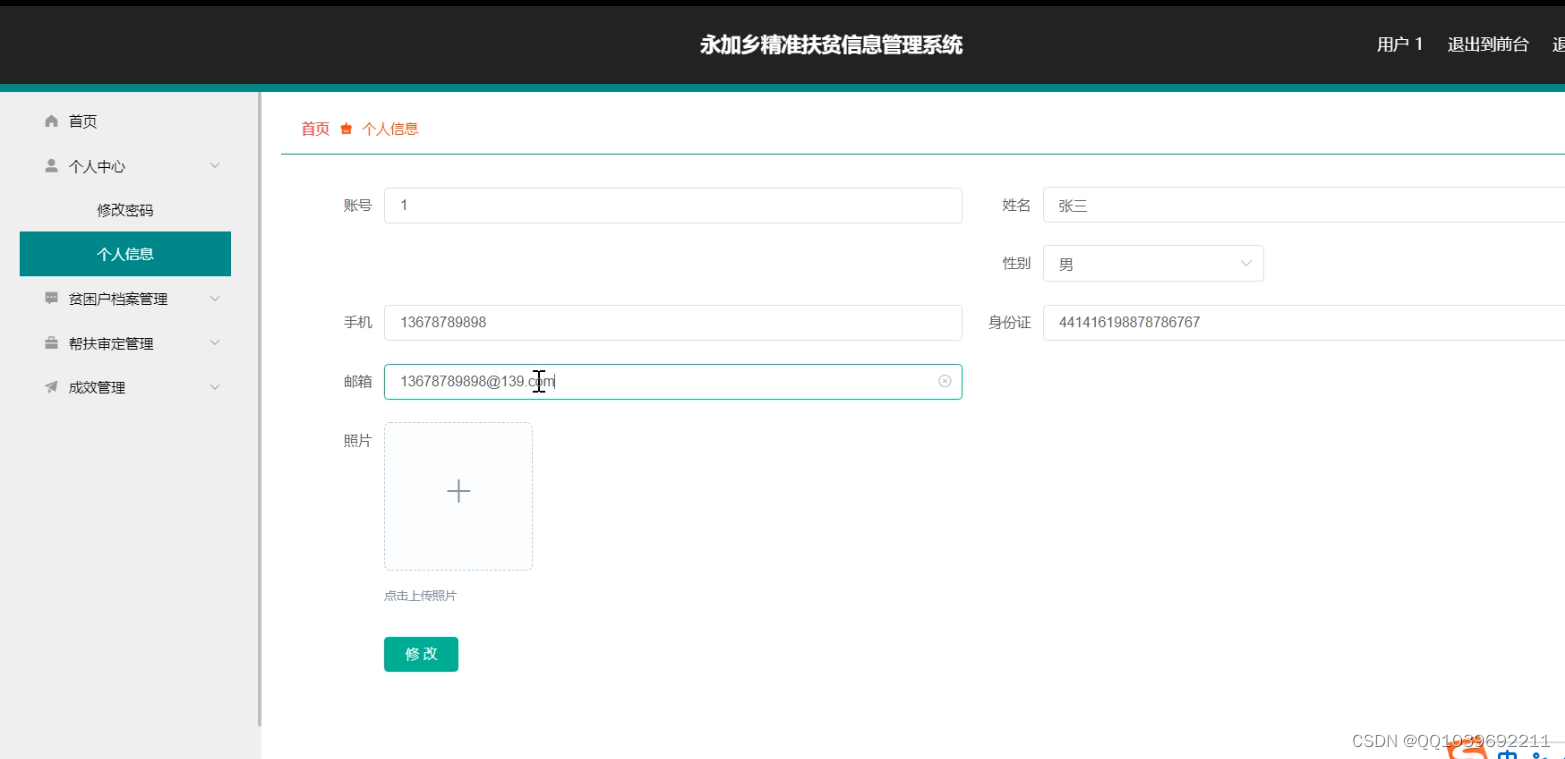This screenshot has width=1565, height=759.
Task: Click the home icon beside 首页 in sidebar
Action: pos(52,121)
